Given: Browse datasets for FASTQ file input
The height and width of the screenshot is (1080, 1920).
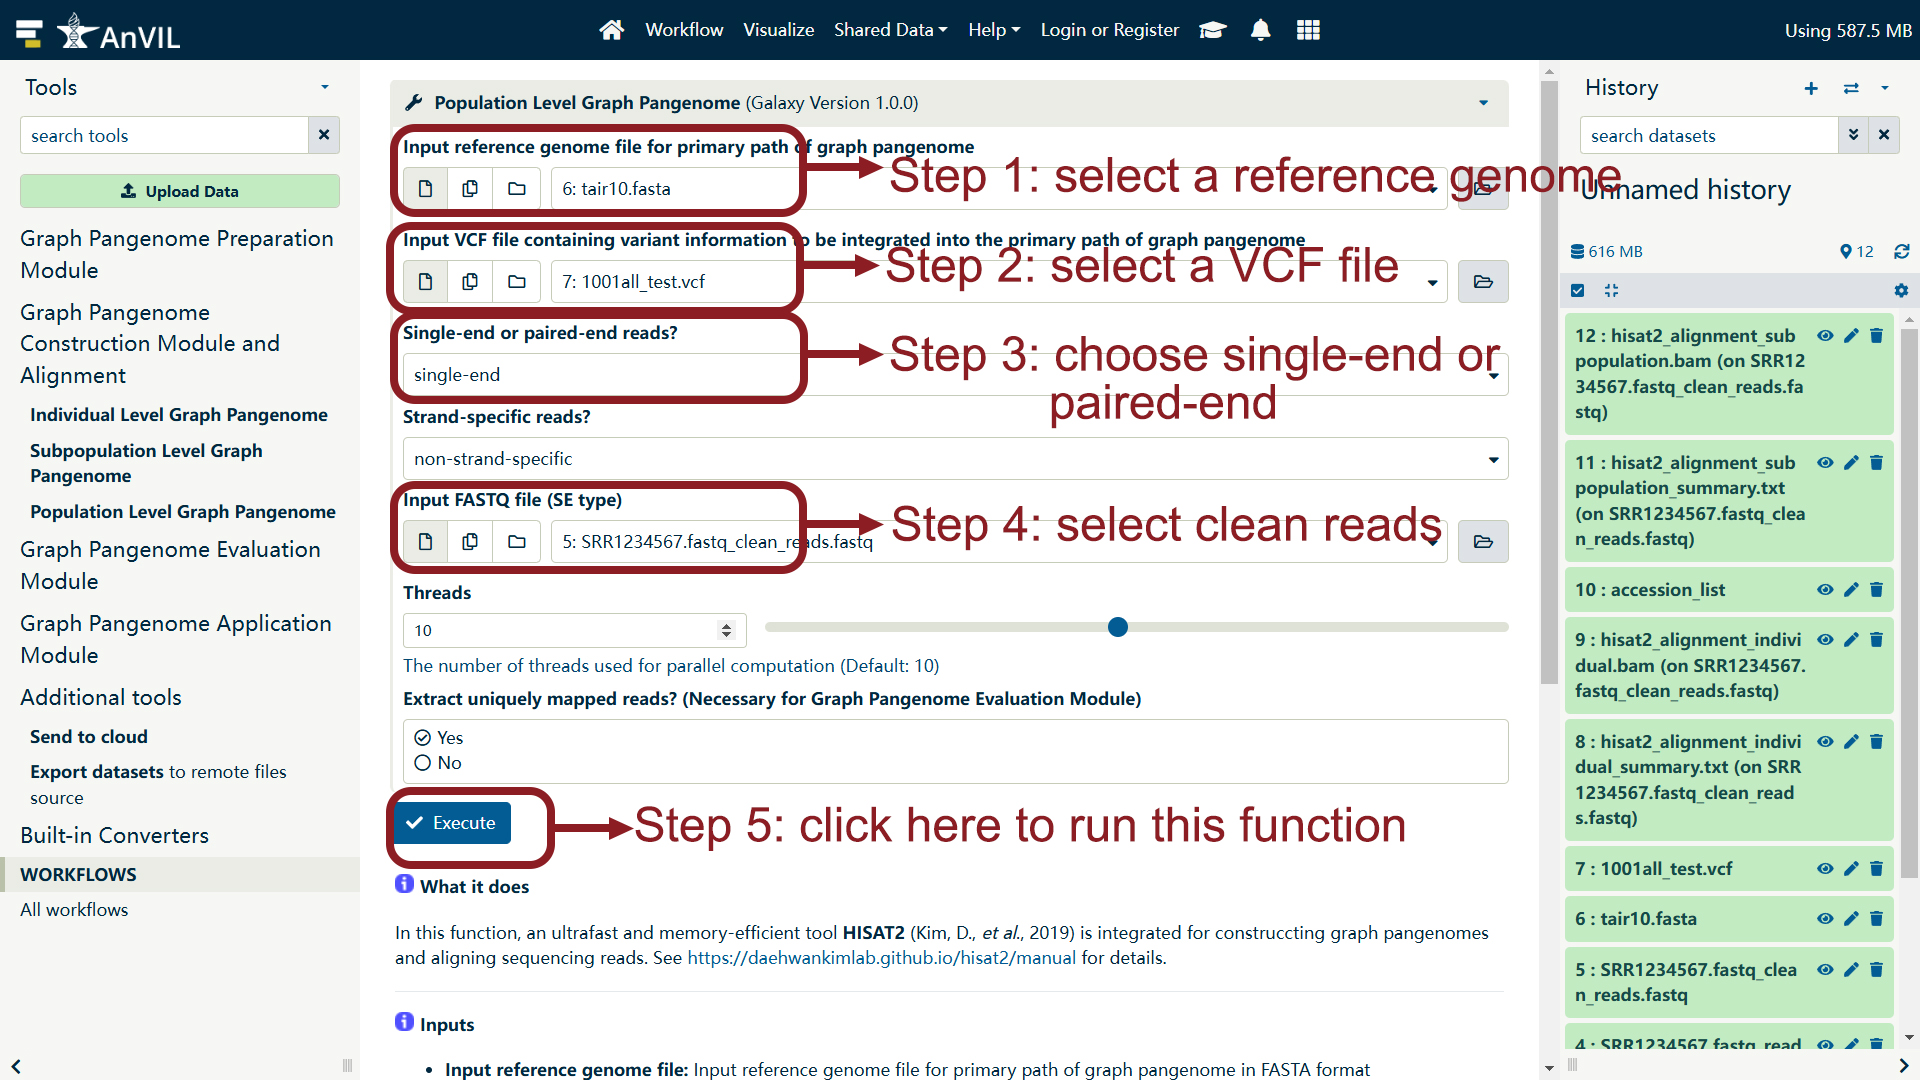Looking at the screenshot, I should point(1483,541).
